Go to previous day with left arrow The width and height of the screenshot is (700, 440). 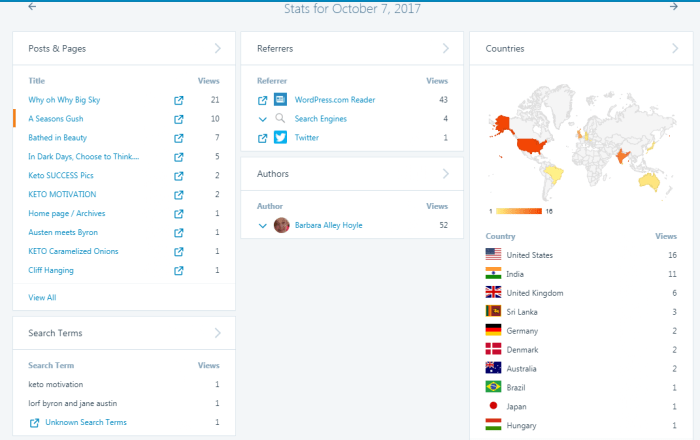pos(32,7)
